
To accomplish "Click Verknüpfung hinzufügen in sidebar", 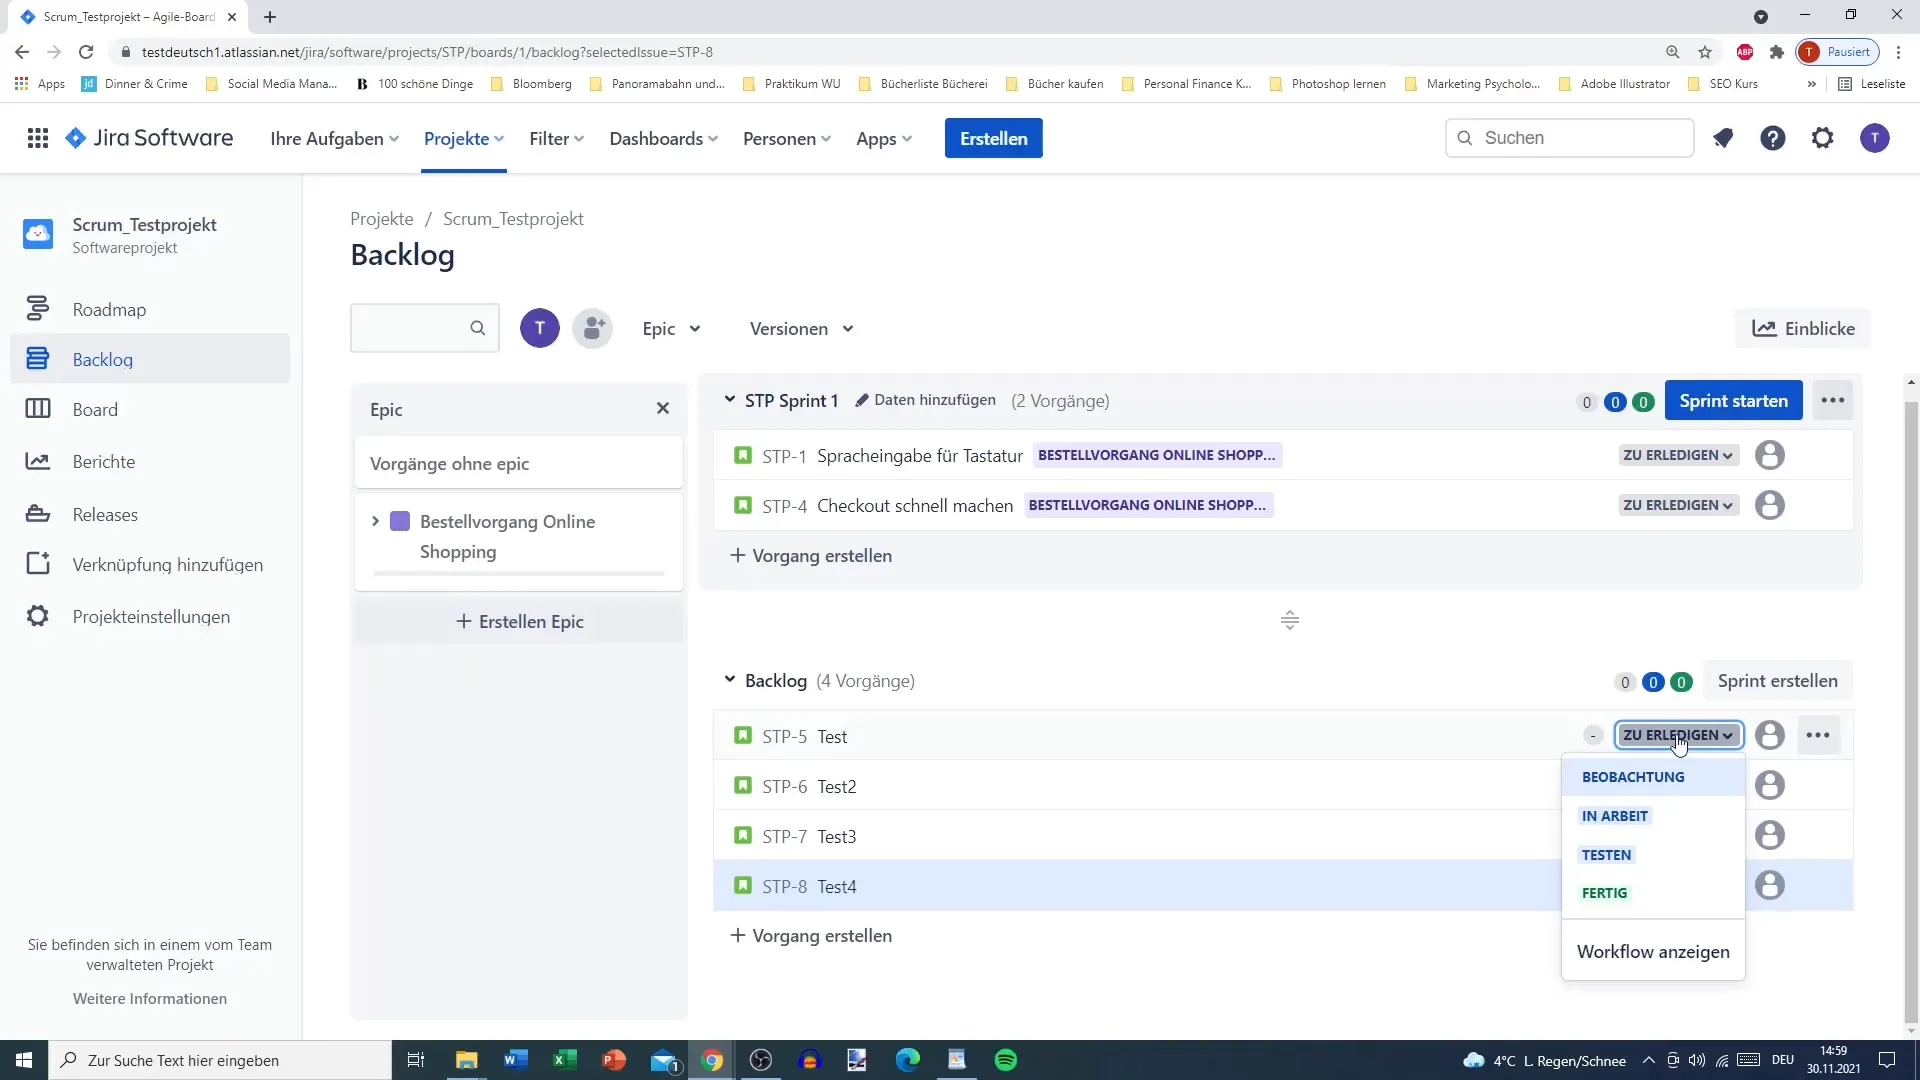I will coord(167,563).
